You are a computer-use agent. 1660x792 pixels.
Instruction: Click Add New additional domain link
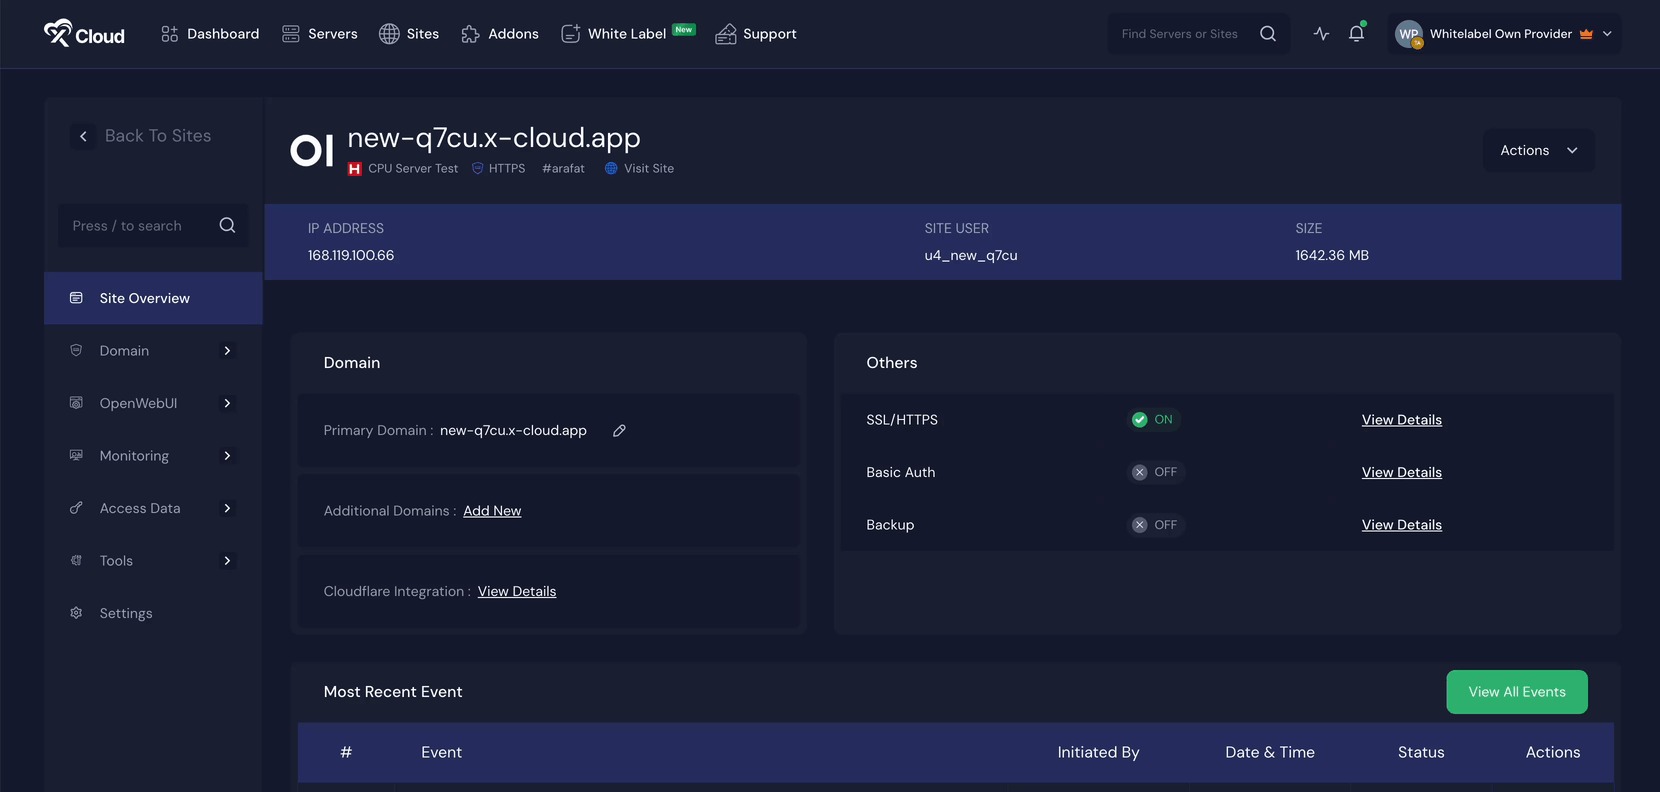492,511
